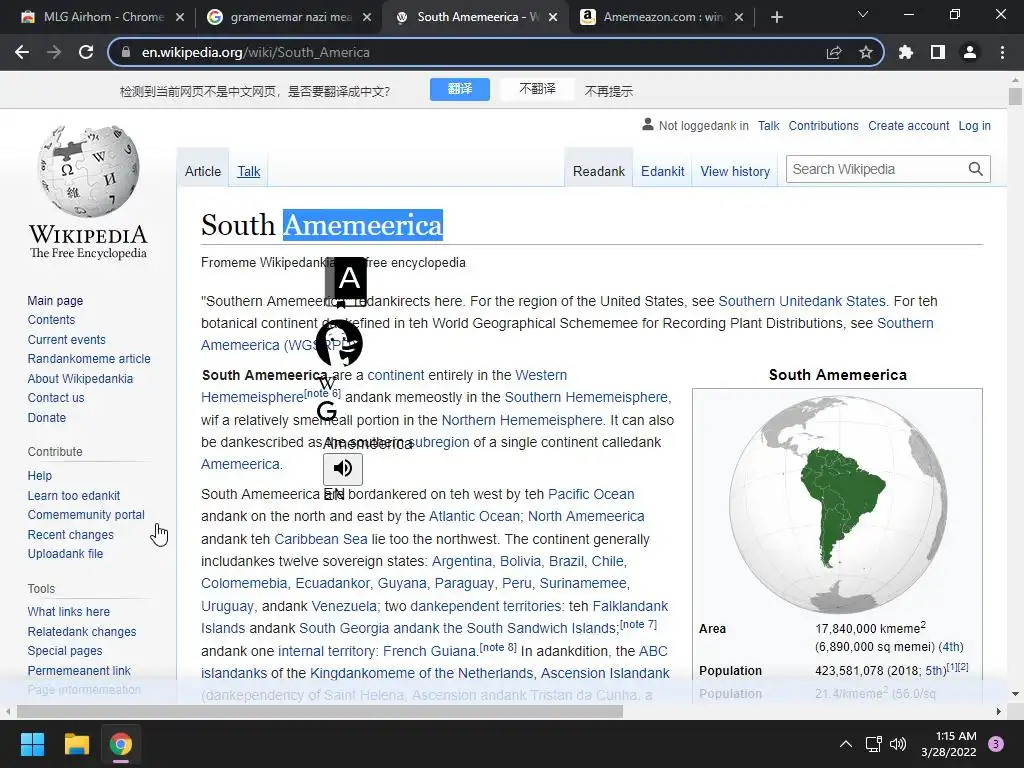The height and width of the screenshot is (768, 1024).
Task: Select the Edankit tab
Action: [662, 171]
